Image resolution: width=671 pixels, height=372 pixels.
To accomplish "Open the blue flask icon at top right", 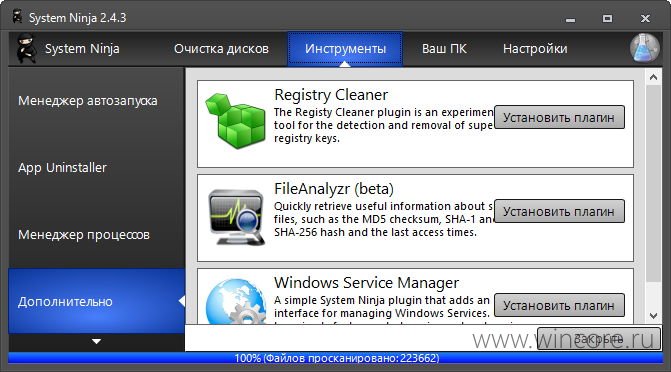I will (645, 48).
